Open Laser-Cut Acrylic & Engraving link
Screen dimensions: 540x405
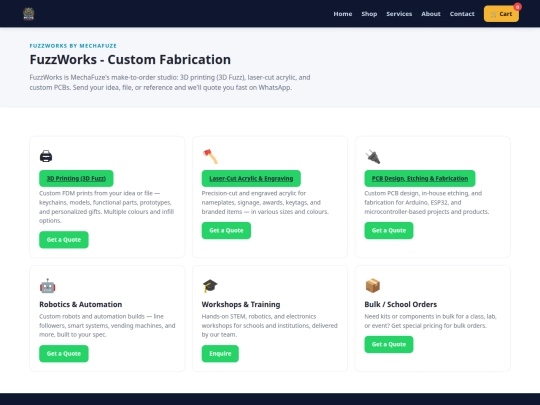tap(251, 178)
